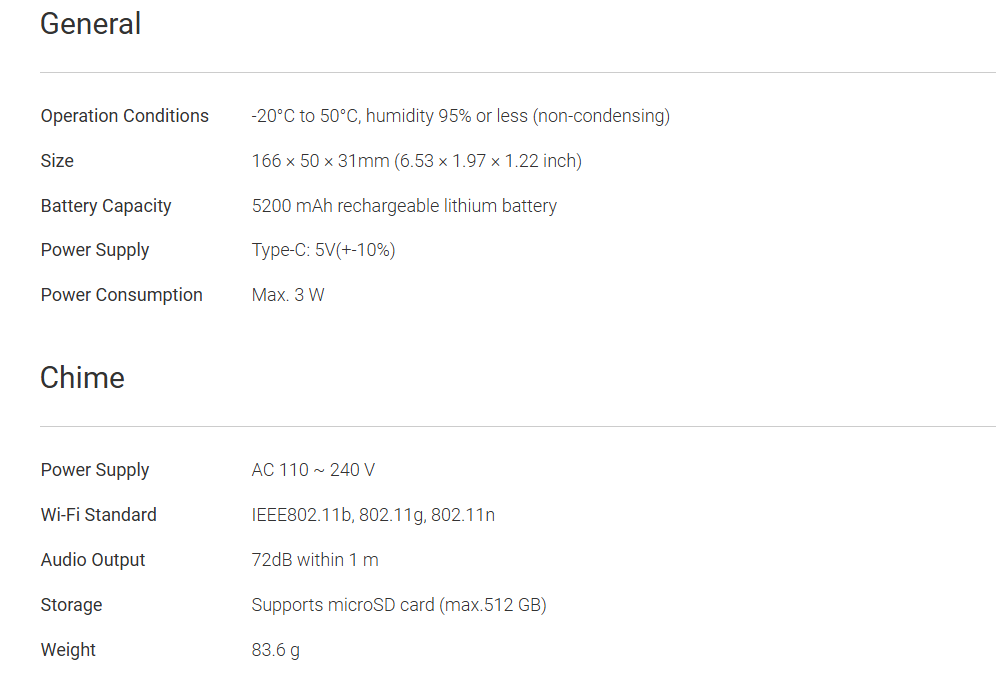Select the Wi-Fi Standard label
This screenshot has width=1002, height=676.
[x=98, y=515]
